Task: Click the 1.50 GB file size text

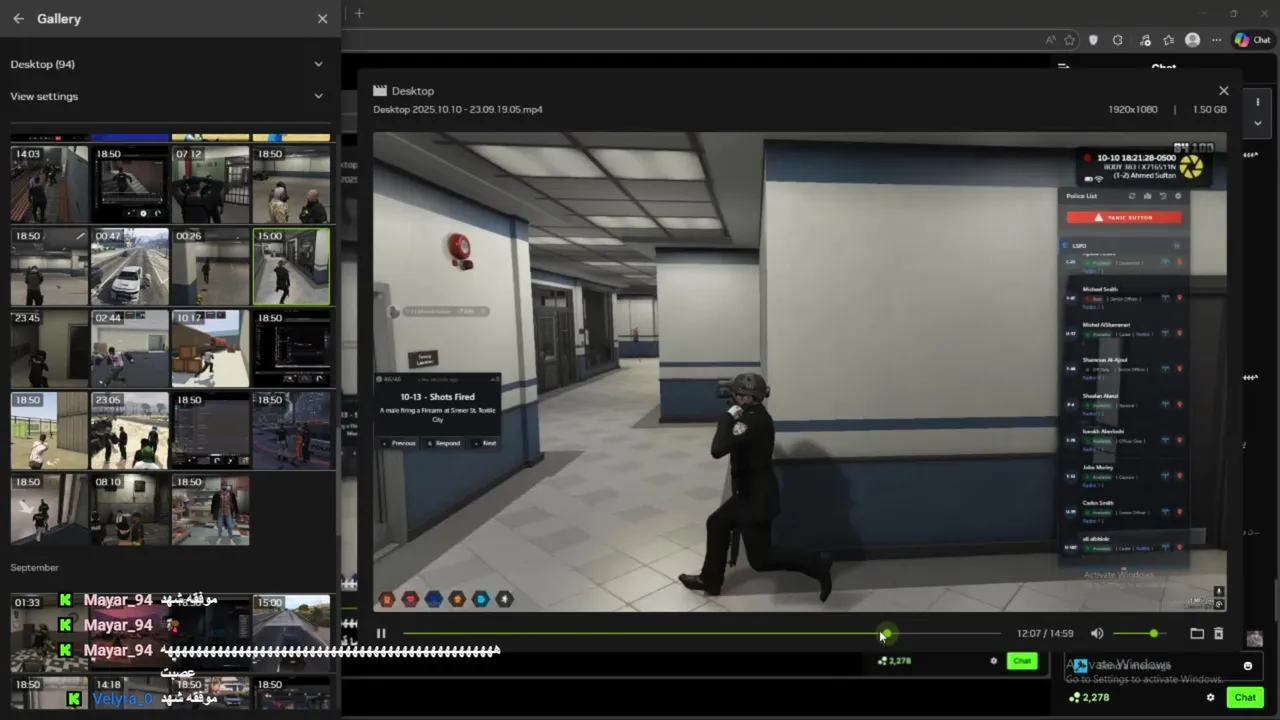Action: click(1209, 109)
